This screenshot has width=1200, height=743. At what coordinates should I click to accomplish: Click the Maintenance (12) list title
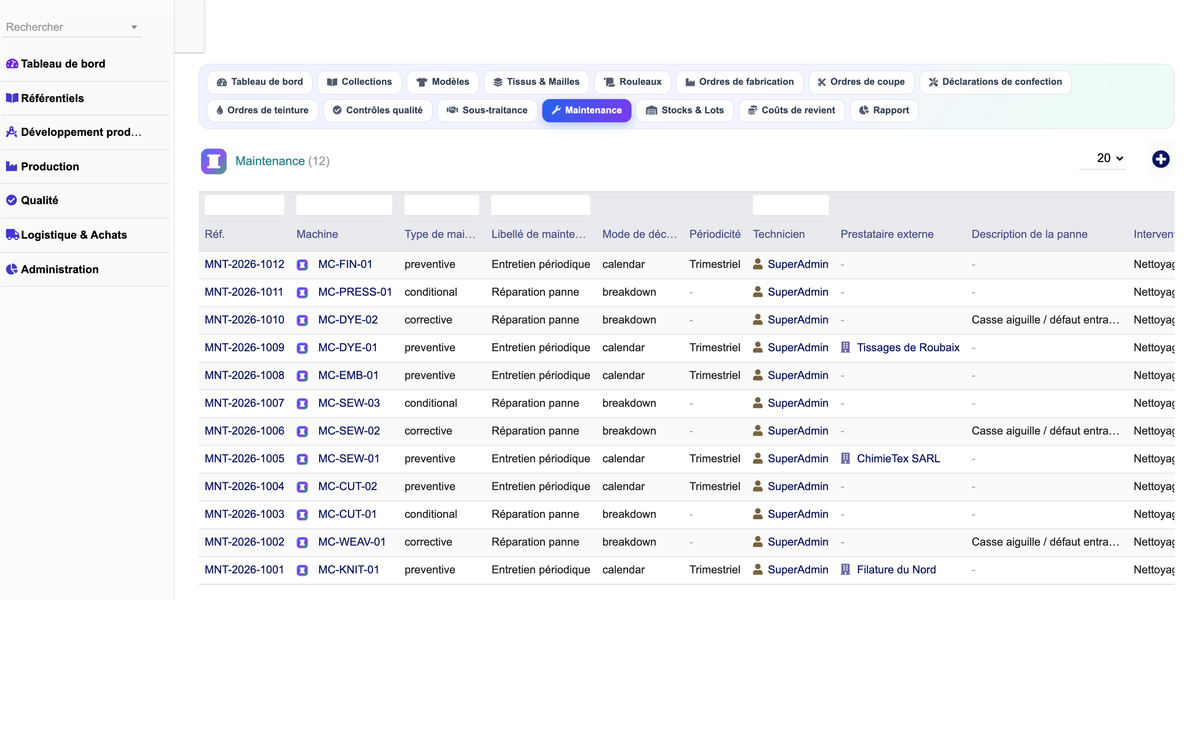coord(282,161)
